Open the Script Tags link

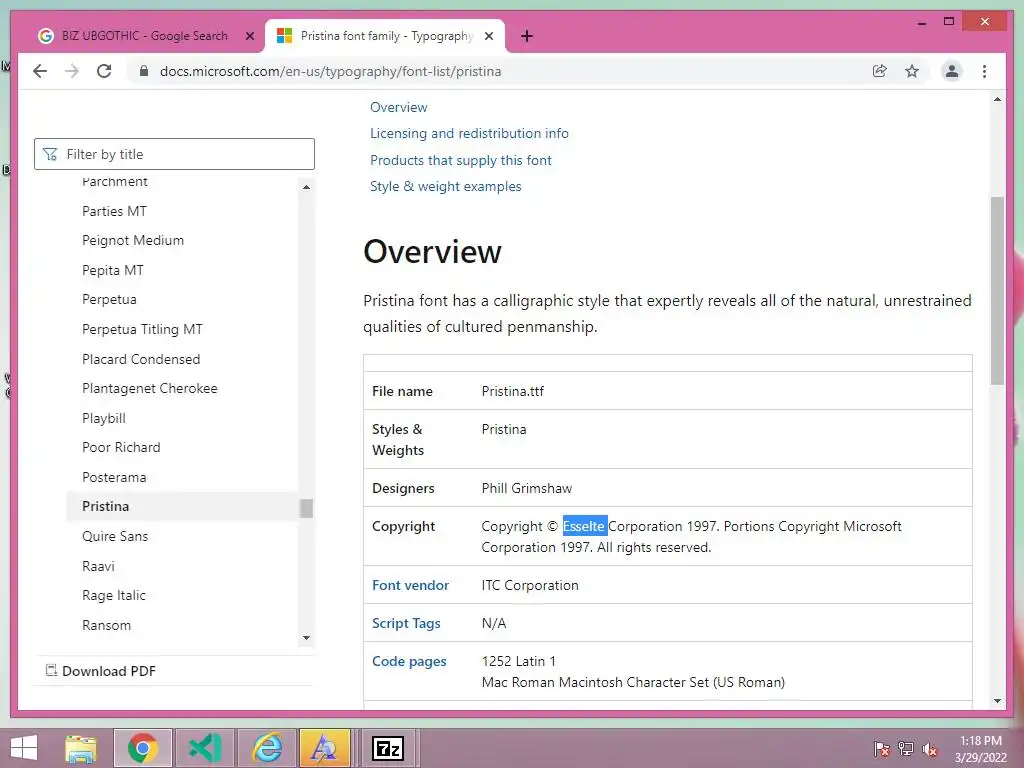coord(406,623)
